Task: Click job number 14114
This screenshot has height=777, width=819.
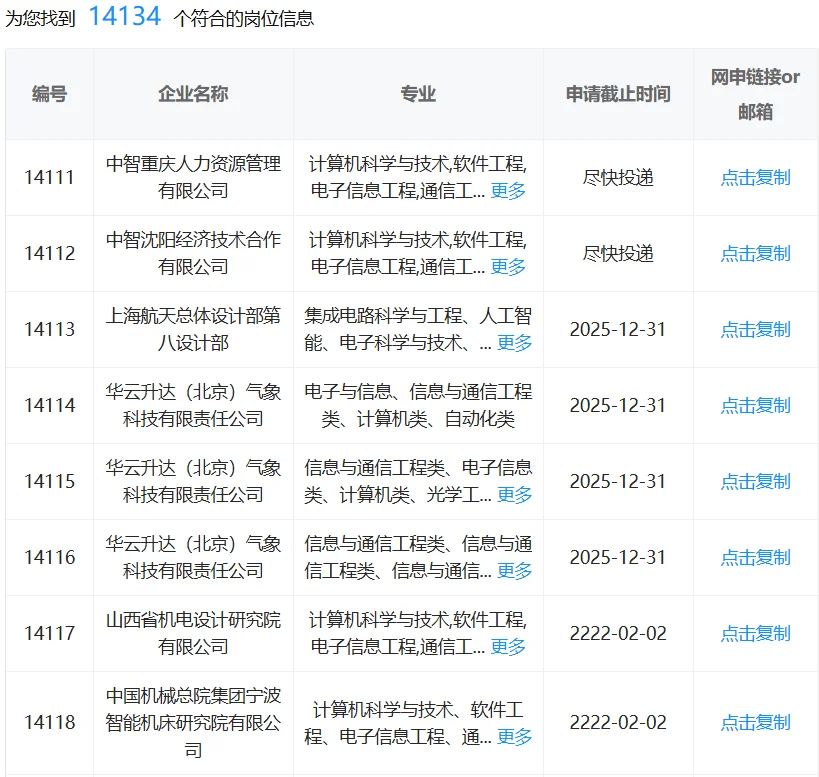Action: click(50, 406)
